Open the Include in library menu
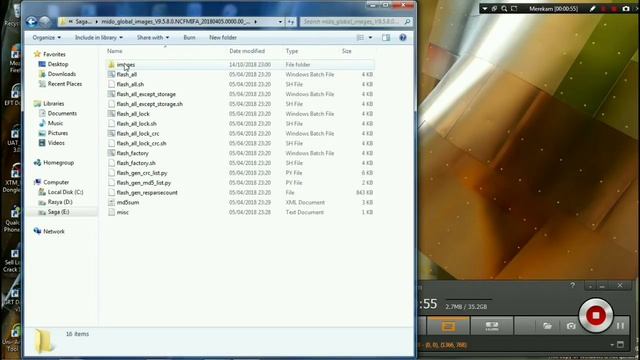This screenshot has width=640, height=360. [98, 38]
